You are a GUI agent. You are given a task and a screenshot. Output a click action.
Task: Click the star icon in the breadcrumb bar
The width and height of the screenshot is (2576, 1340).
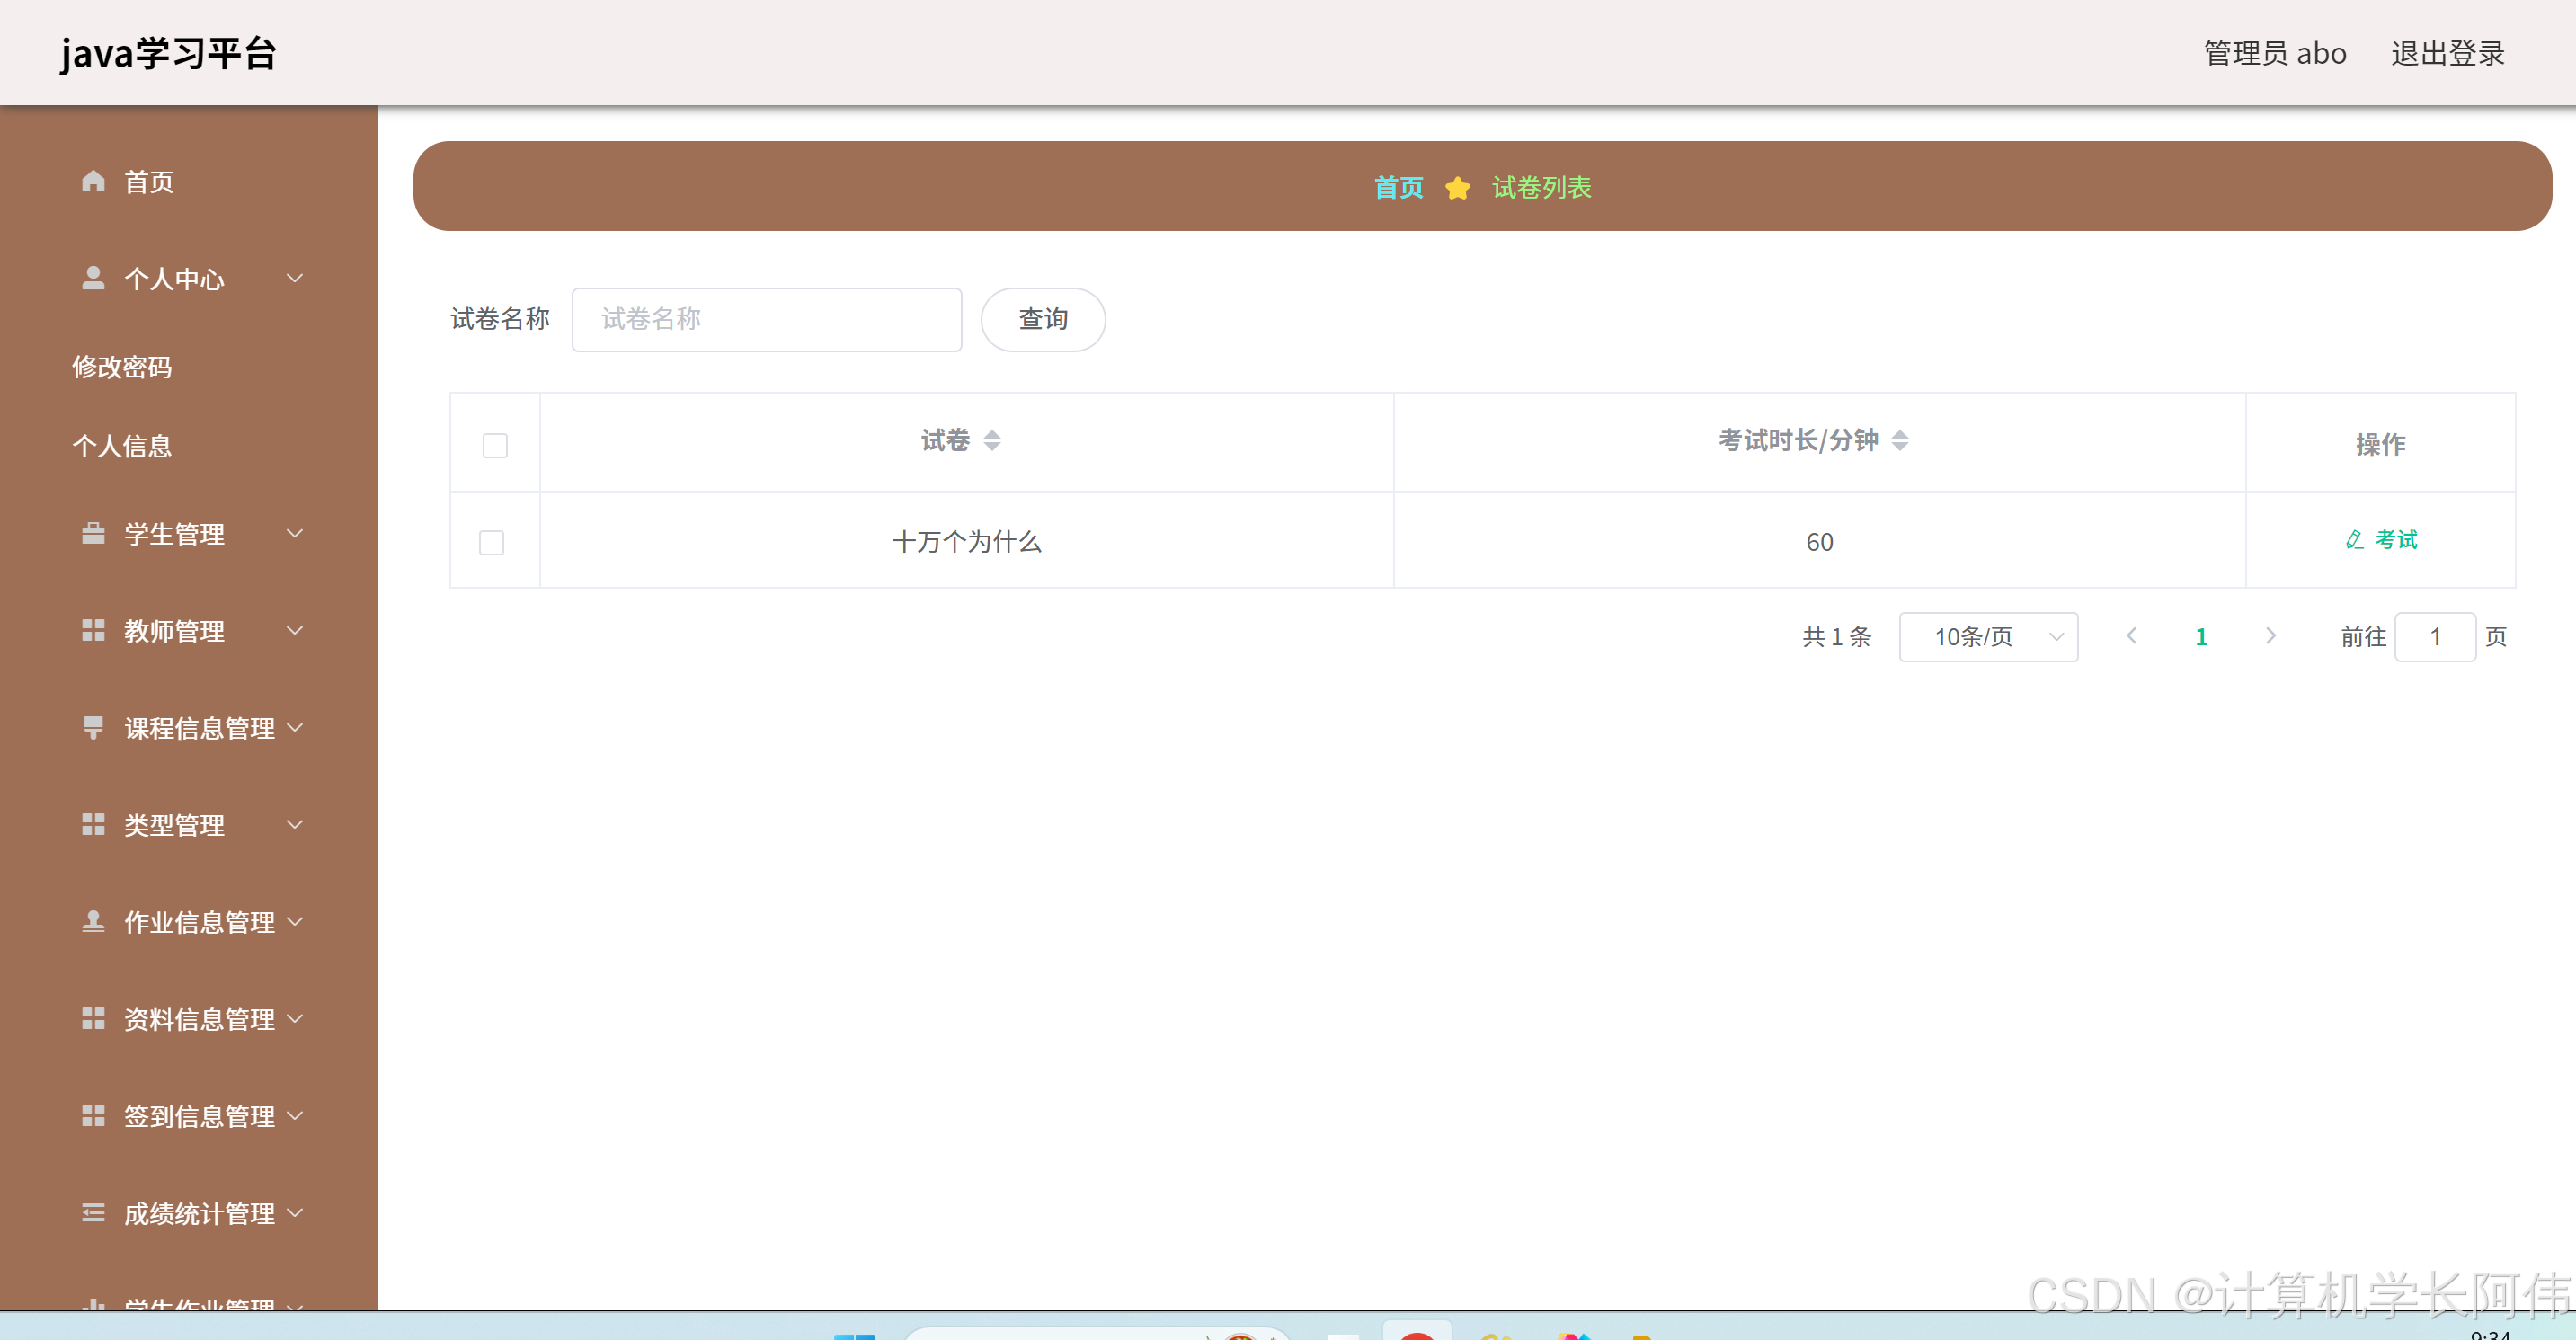click(1458, 188)
